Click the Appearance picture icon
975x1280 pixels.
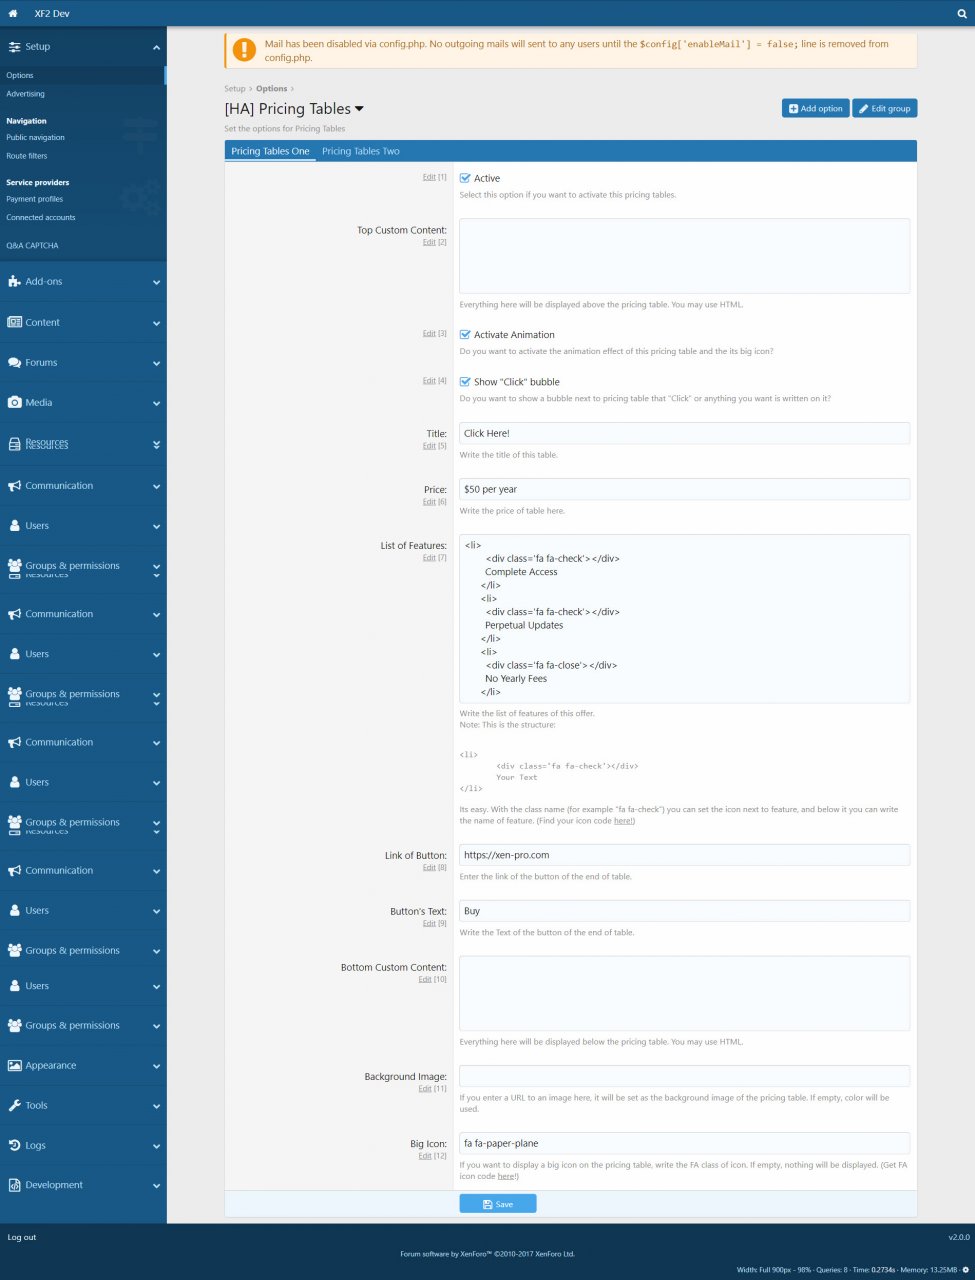pyautogui.click(x=14, y=1066)
